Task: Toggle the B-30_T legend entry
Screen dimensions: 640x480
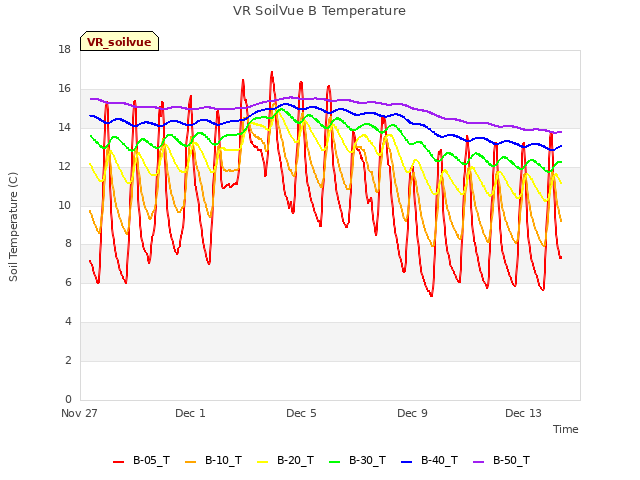Action: point(357,460)
